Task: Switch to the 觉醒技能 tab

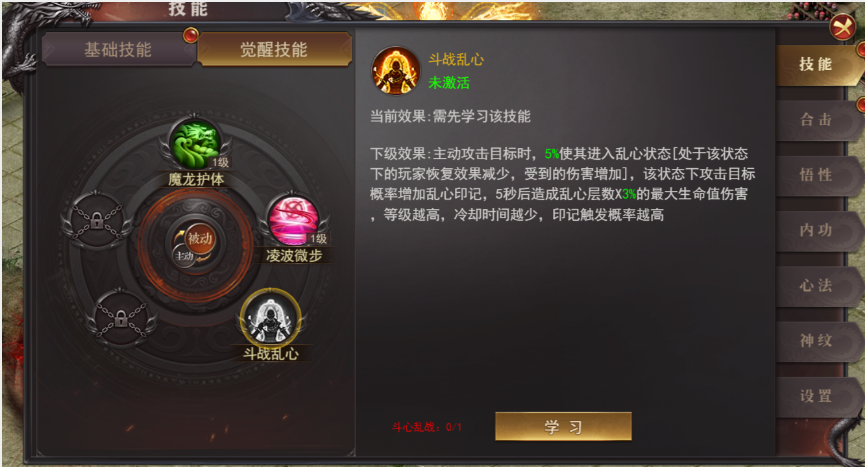Action: [x=274, y=50]
